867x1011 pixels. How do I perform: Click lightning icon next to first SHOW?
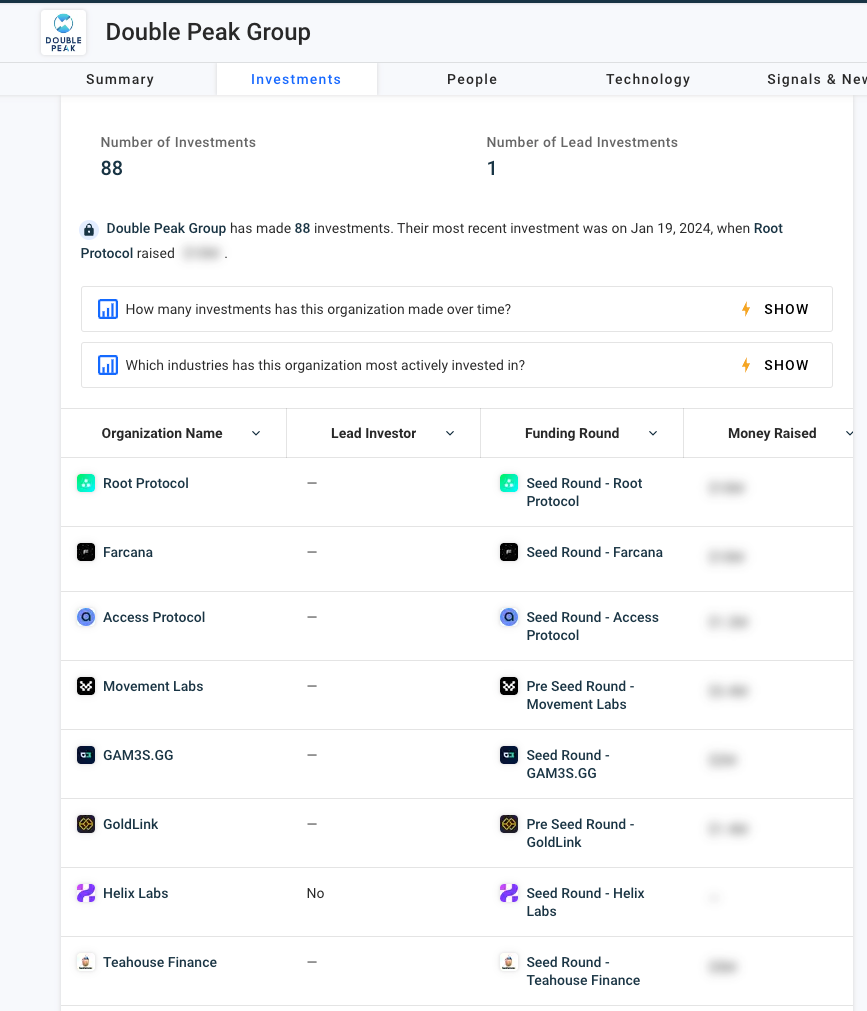click(746, 309)
